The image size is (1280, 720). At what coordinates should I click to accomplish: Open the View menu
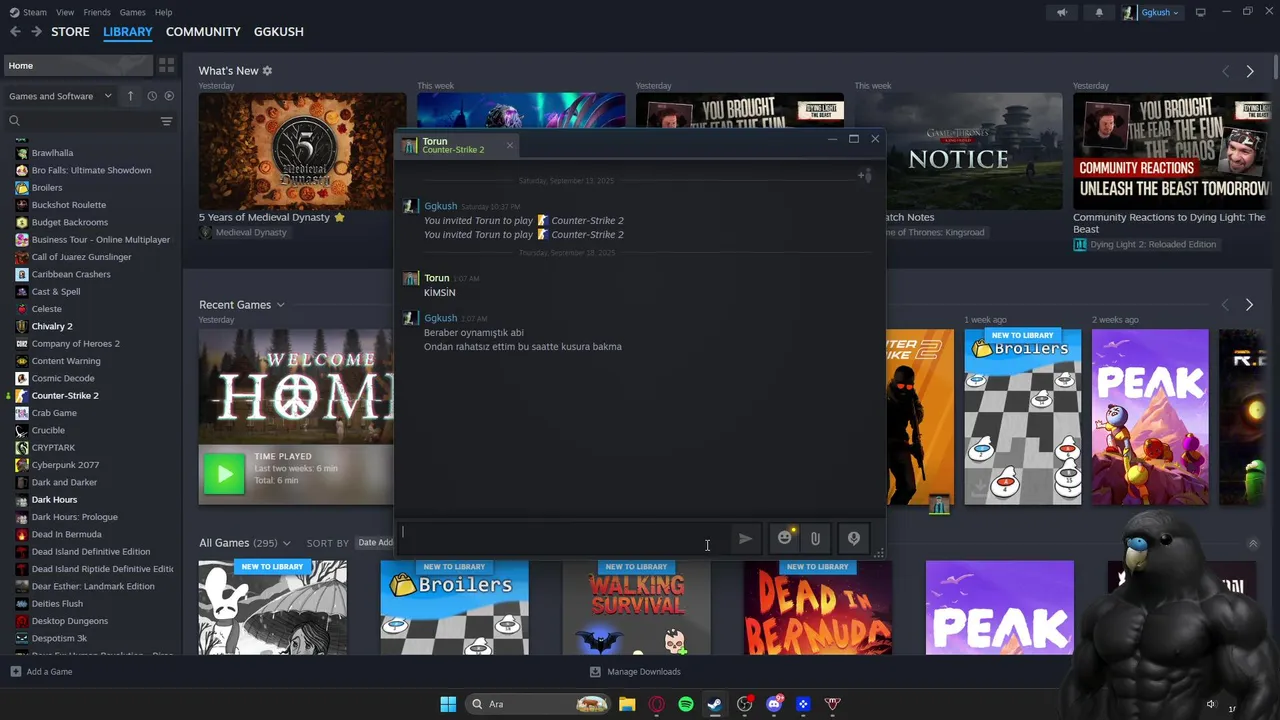[x=65, y=12]
